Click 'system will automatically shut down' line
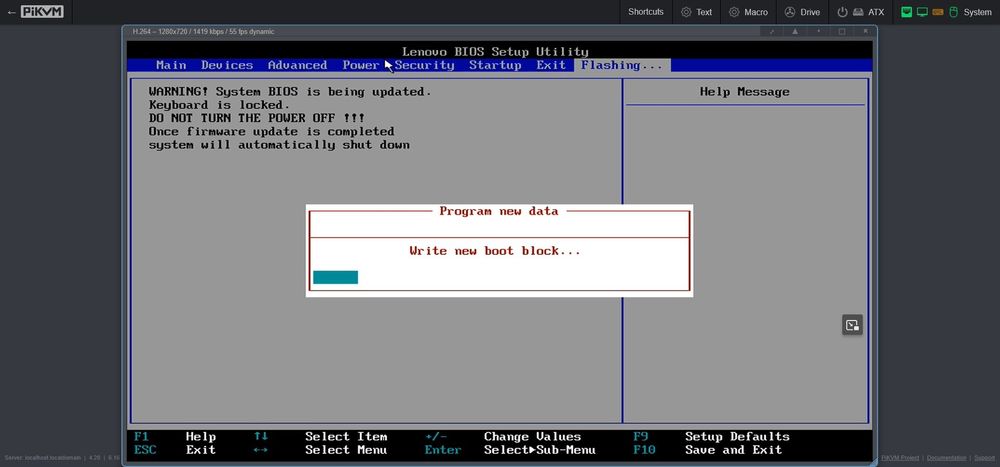1000x467 pixels. [x=279, y=145]
